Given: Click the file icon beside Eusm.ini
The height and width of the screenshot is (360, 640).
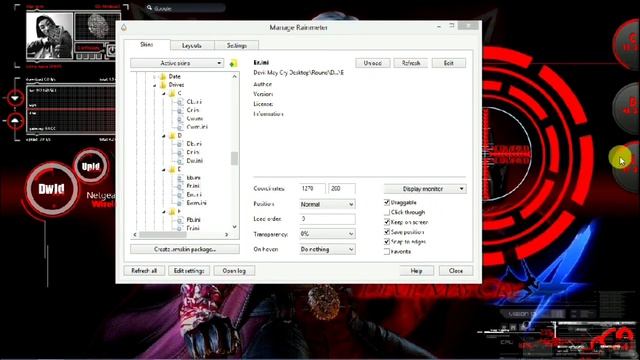Looking at the screenshot, I should pyautogui.click(x=180, y=203).
